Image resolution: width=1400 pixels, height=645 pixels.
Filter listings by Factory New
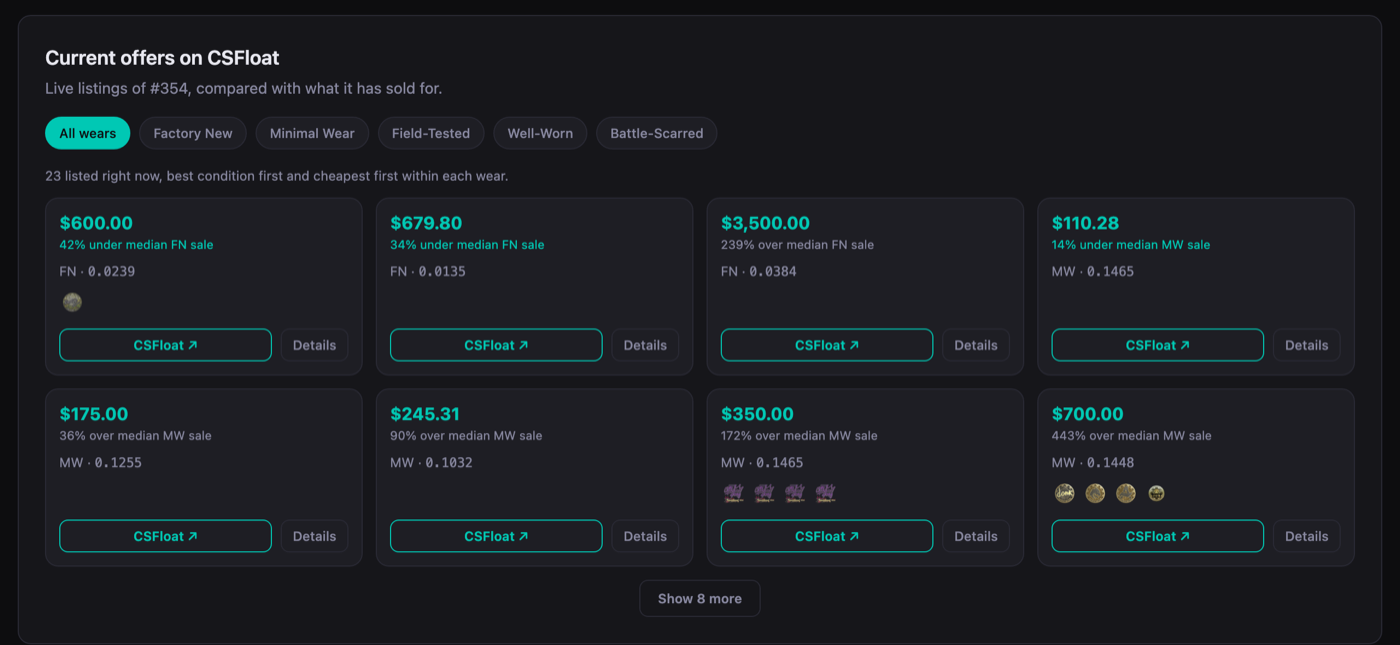pos(193,133)
